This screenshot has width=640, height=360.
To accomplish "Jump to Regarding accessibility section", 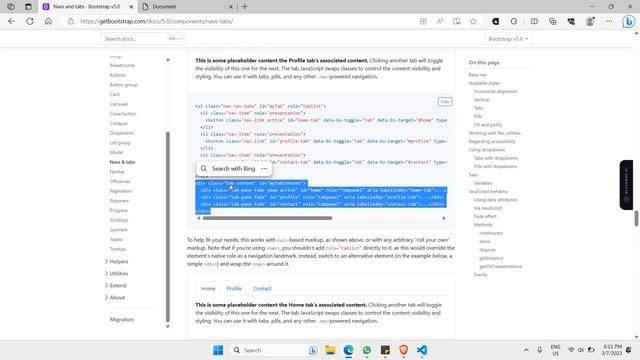I will pyautogui.click(x=492, y=142).
